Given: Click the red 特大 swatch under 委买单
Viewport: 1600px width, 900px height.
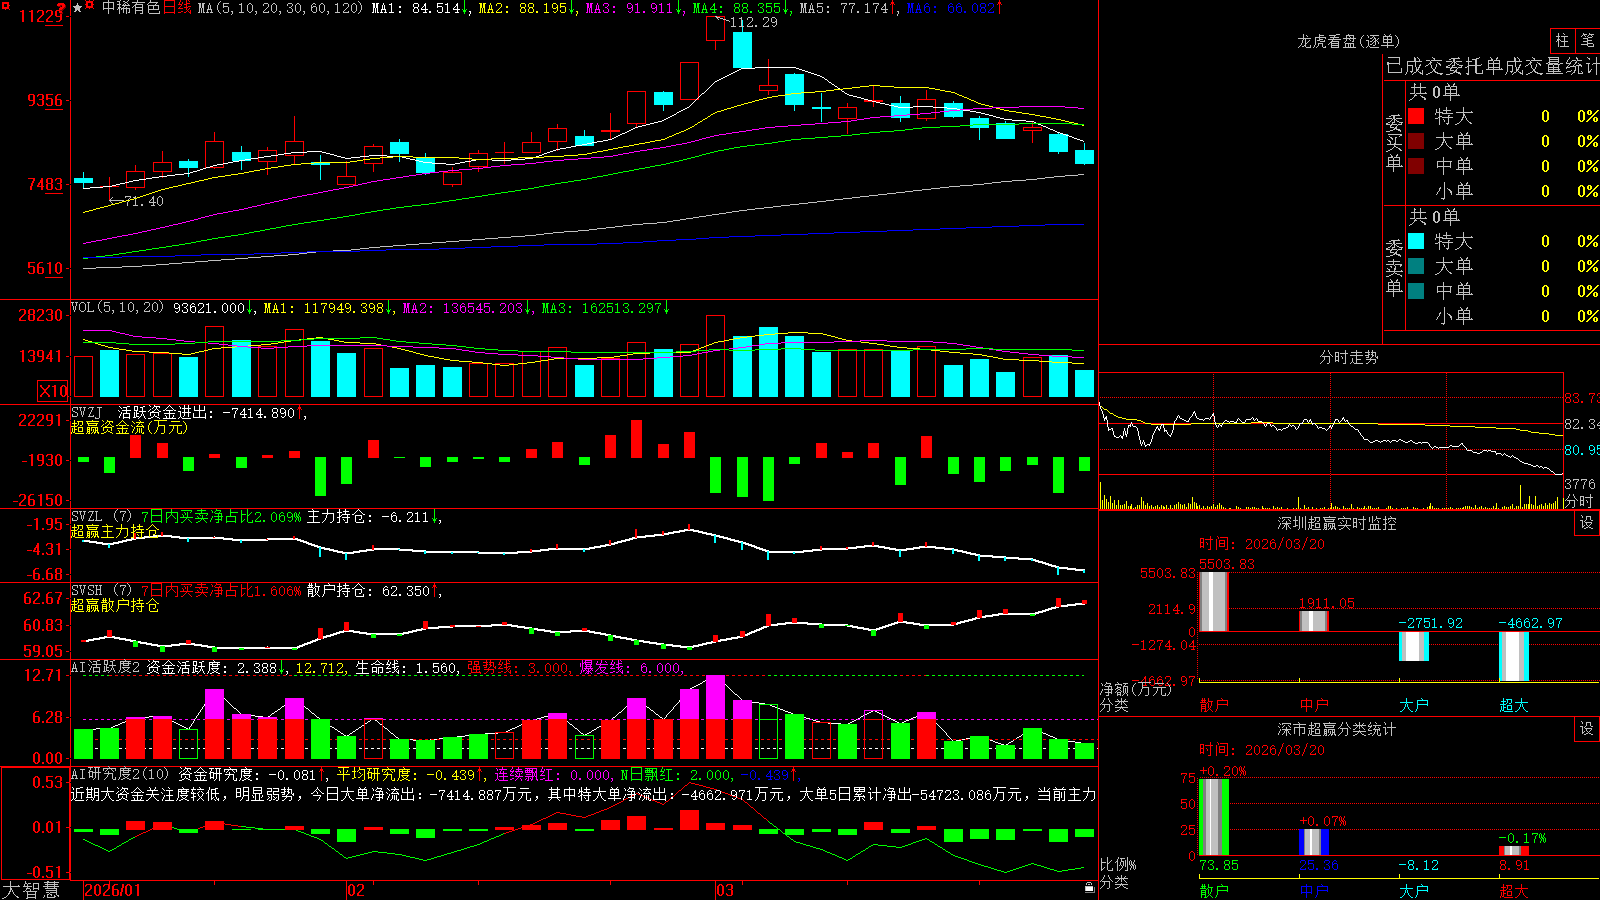Looking at the screenshot, I should 1416,116.
